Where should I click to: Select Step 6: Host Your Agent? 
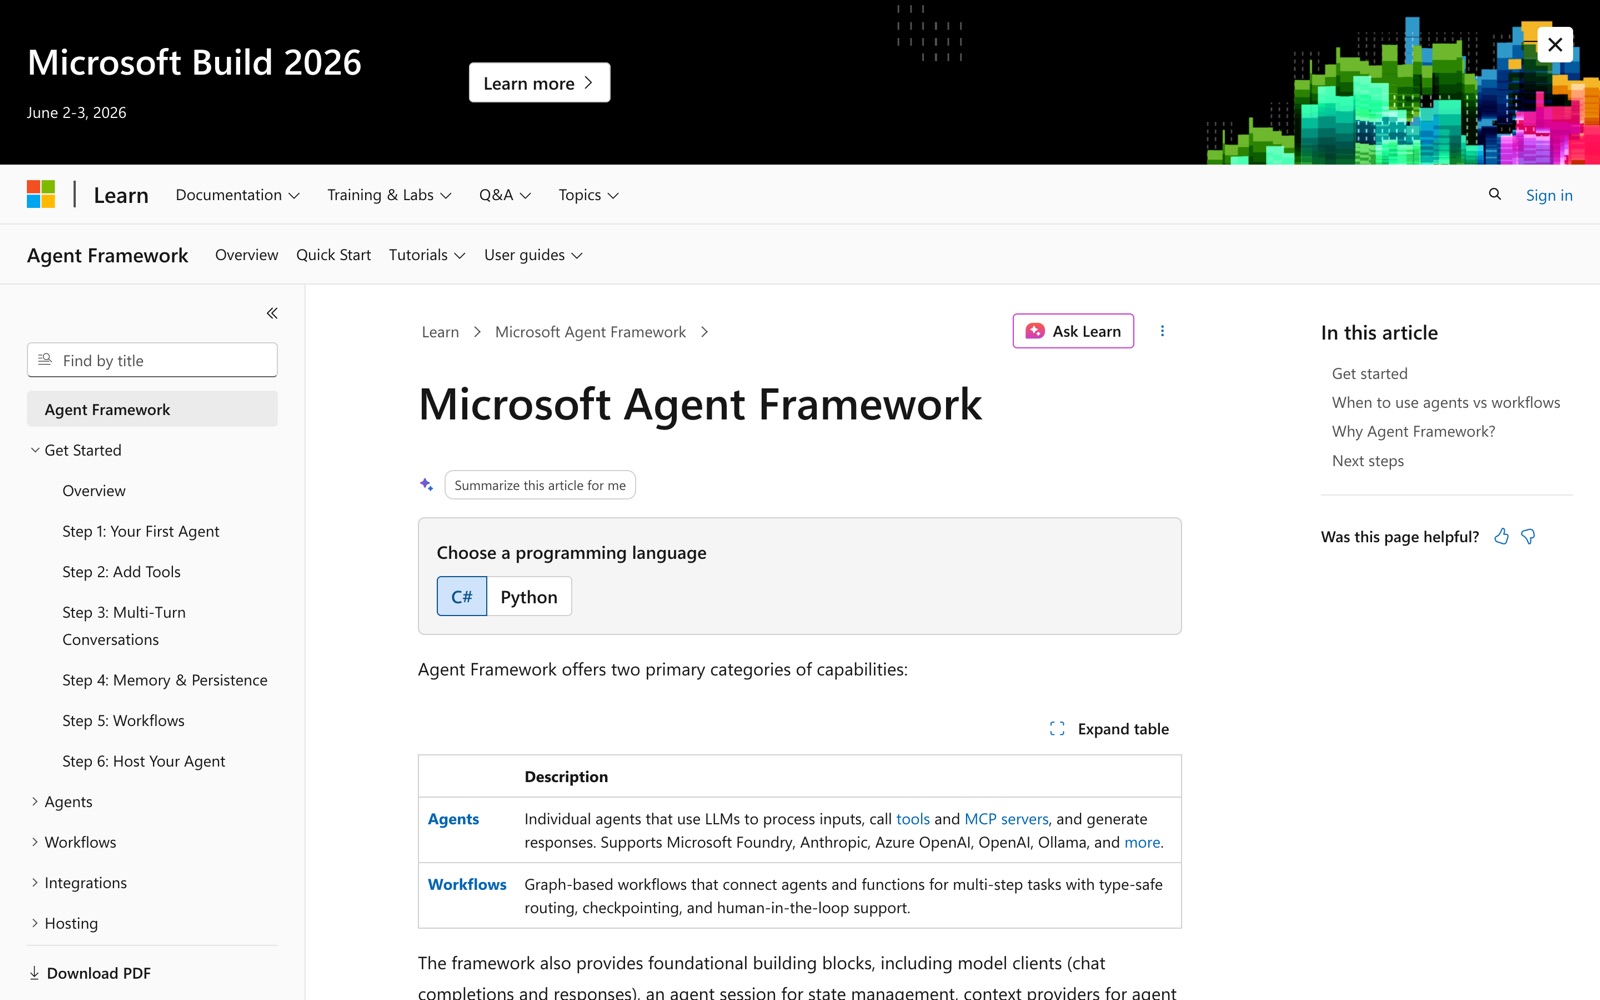point(143,761)
